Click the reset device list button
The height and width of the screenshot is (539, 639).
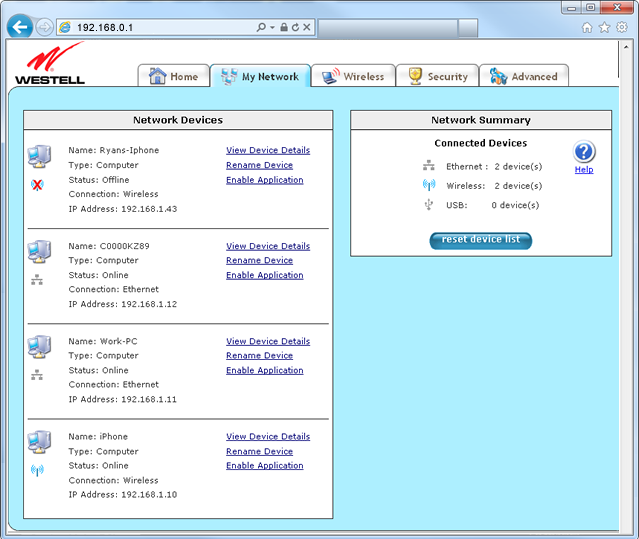click(481, 240)
